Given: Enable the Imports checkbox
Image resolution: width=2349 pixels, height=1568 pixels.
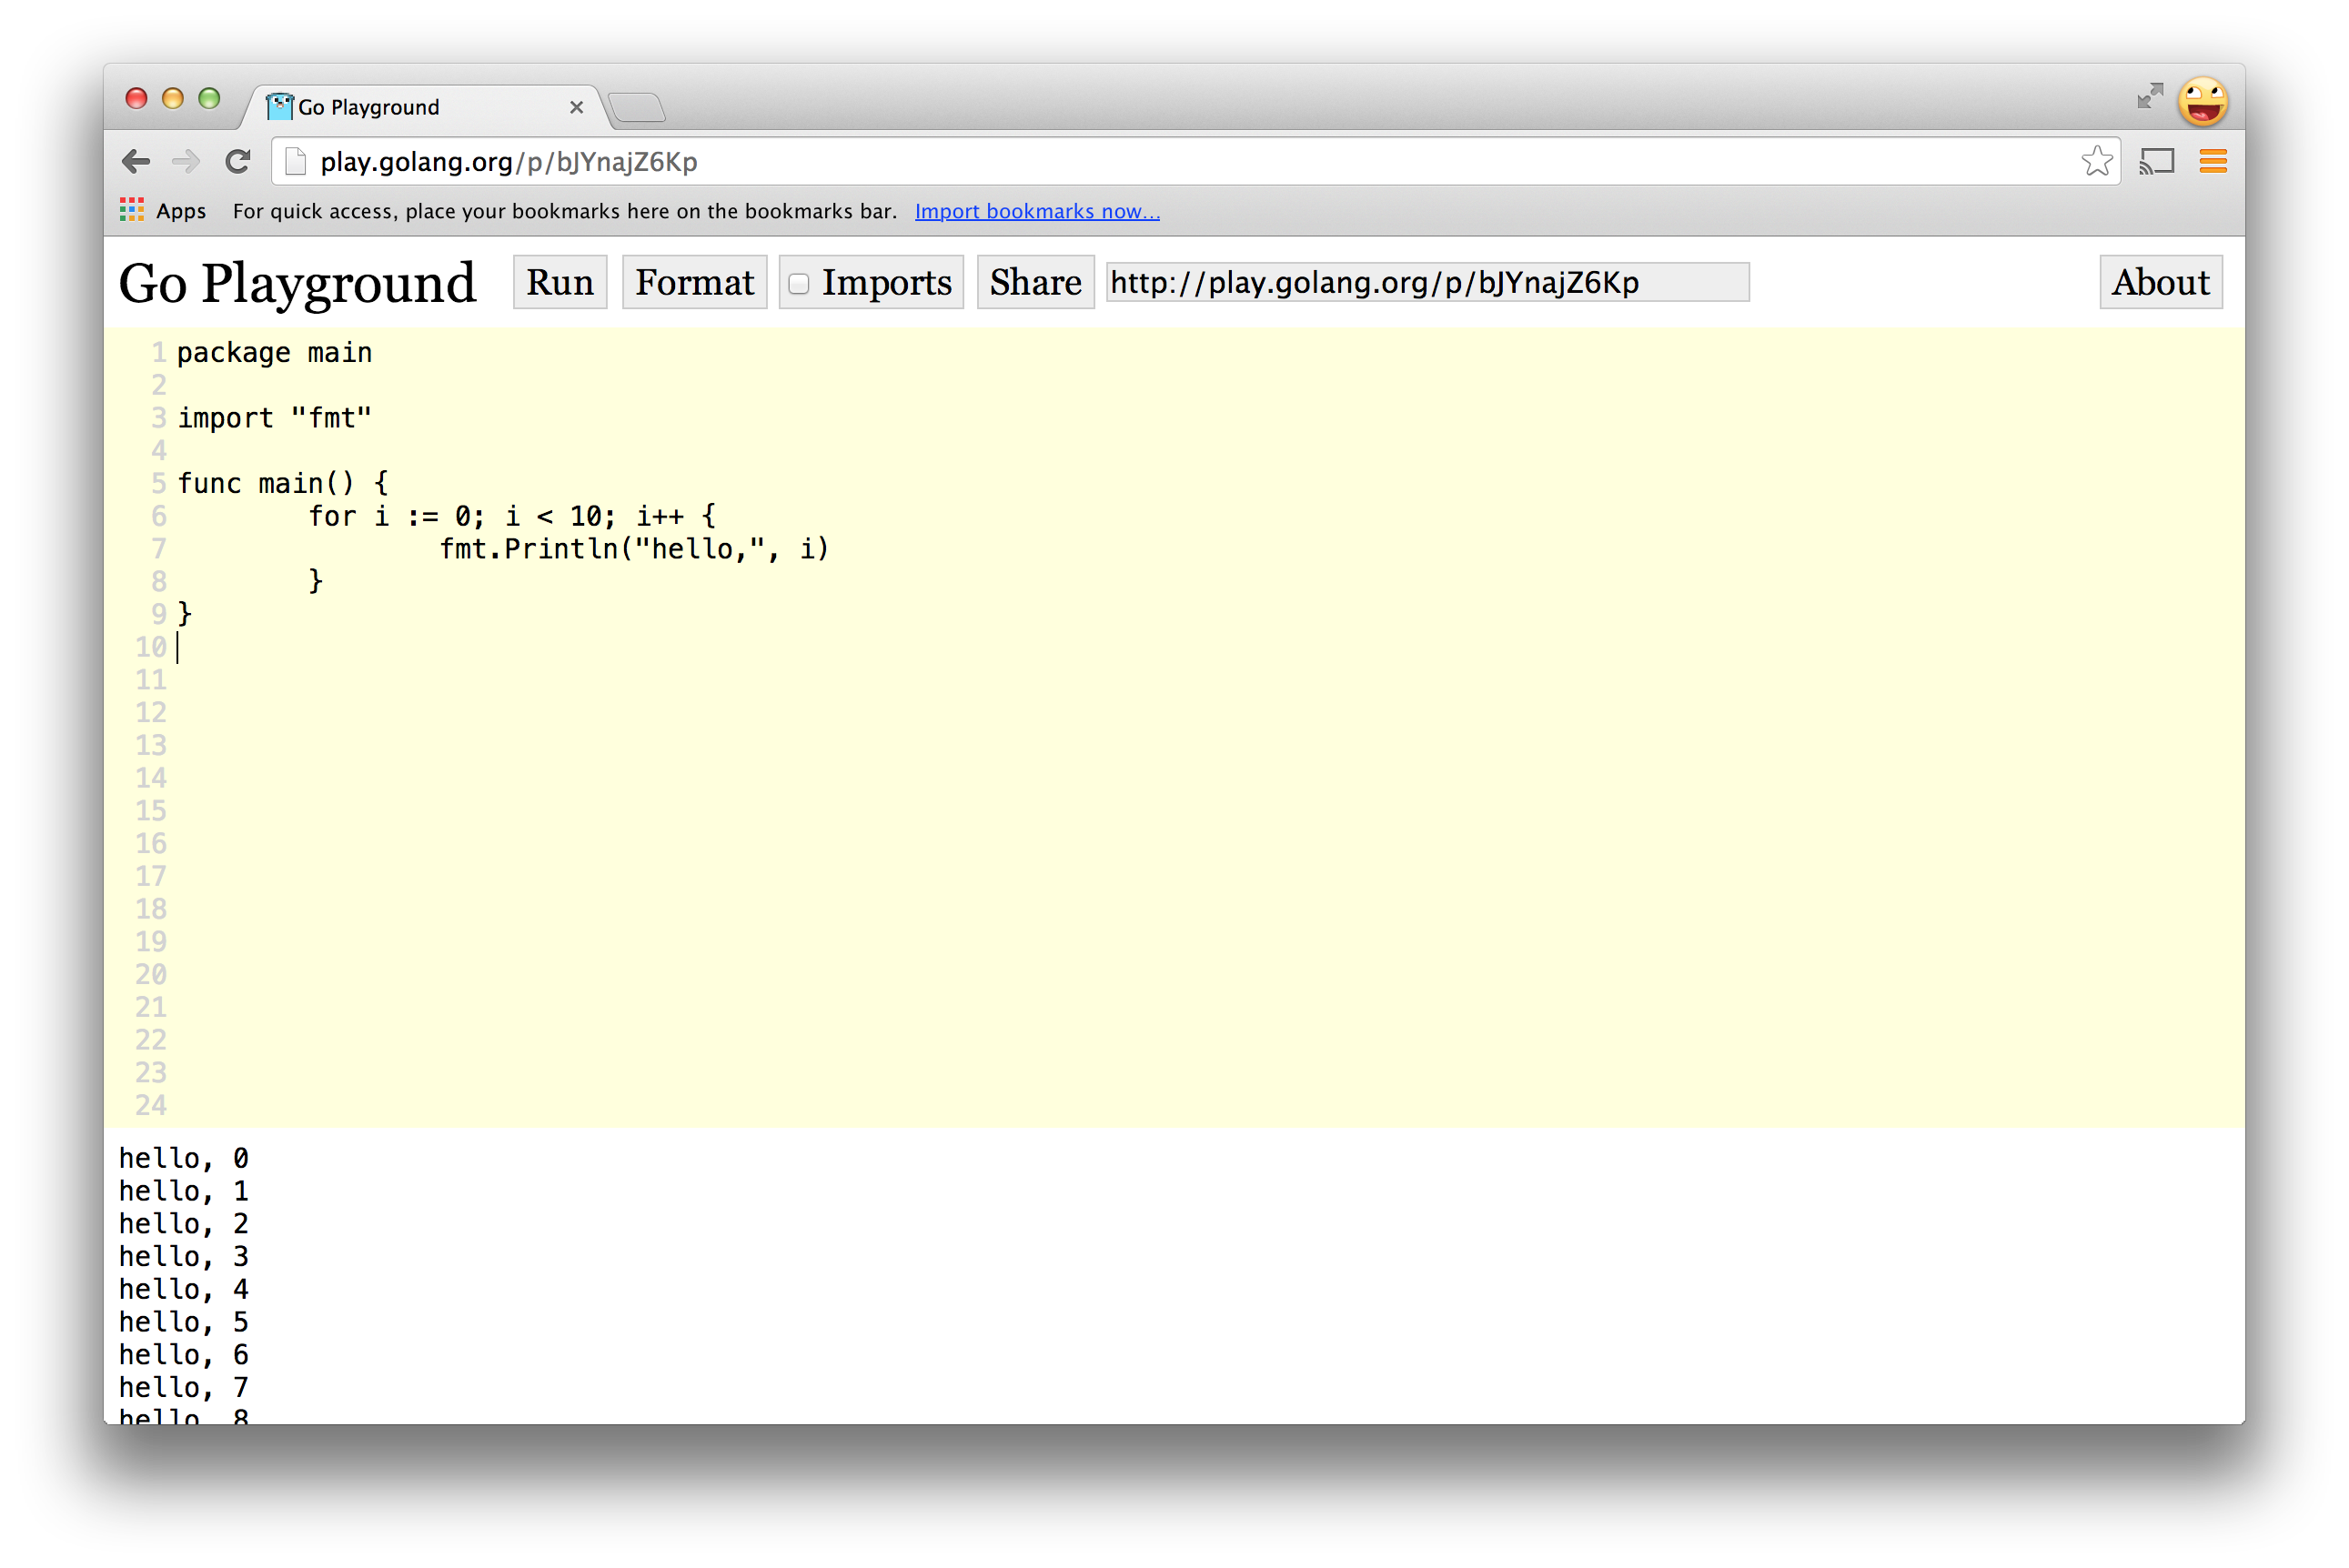Looking at the screenshot, I should click(798, 283).
